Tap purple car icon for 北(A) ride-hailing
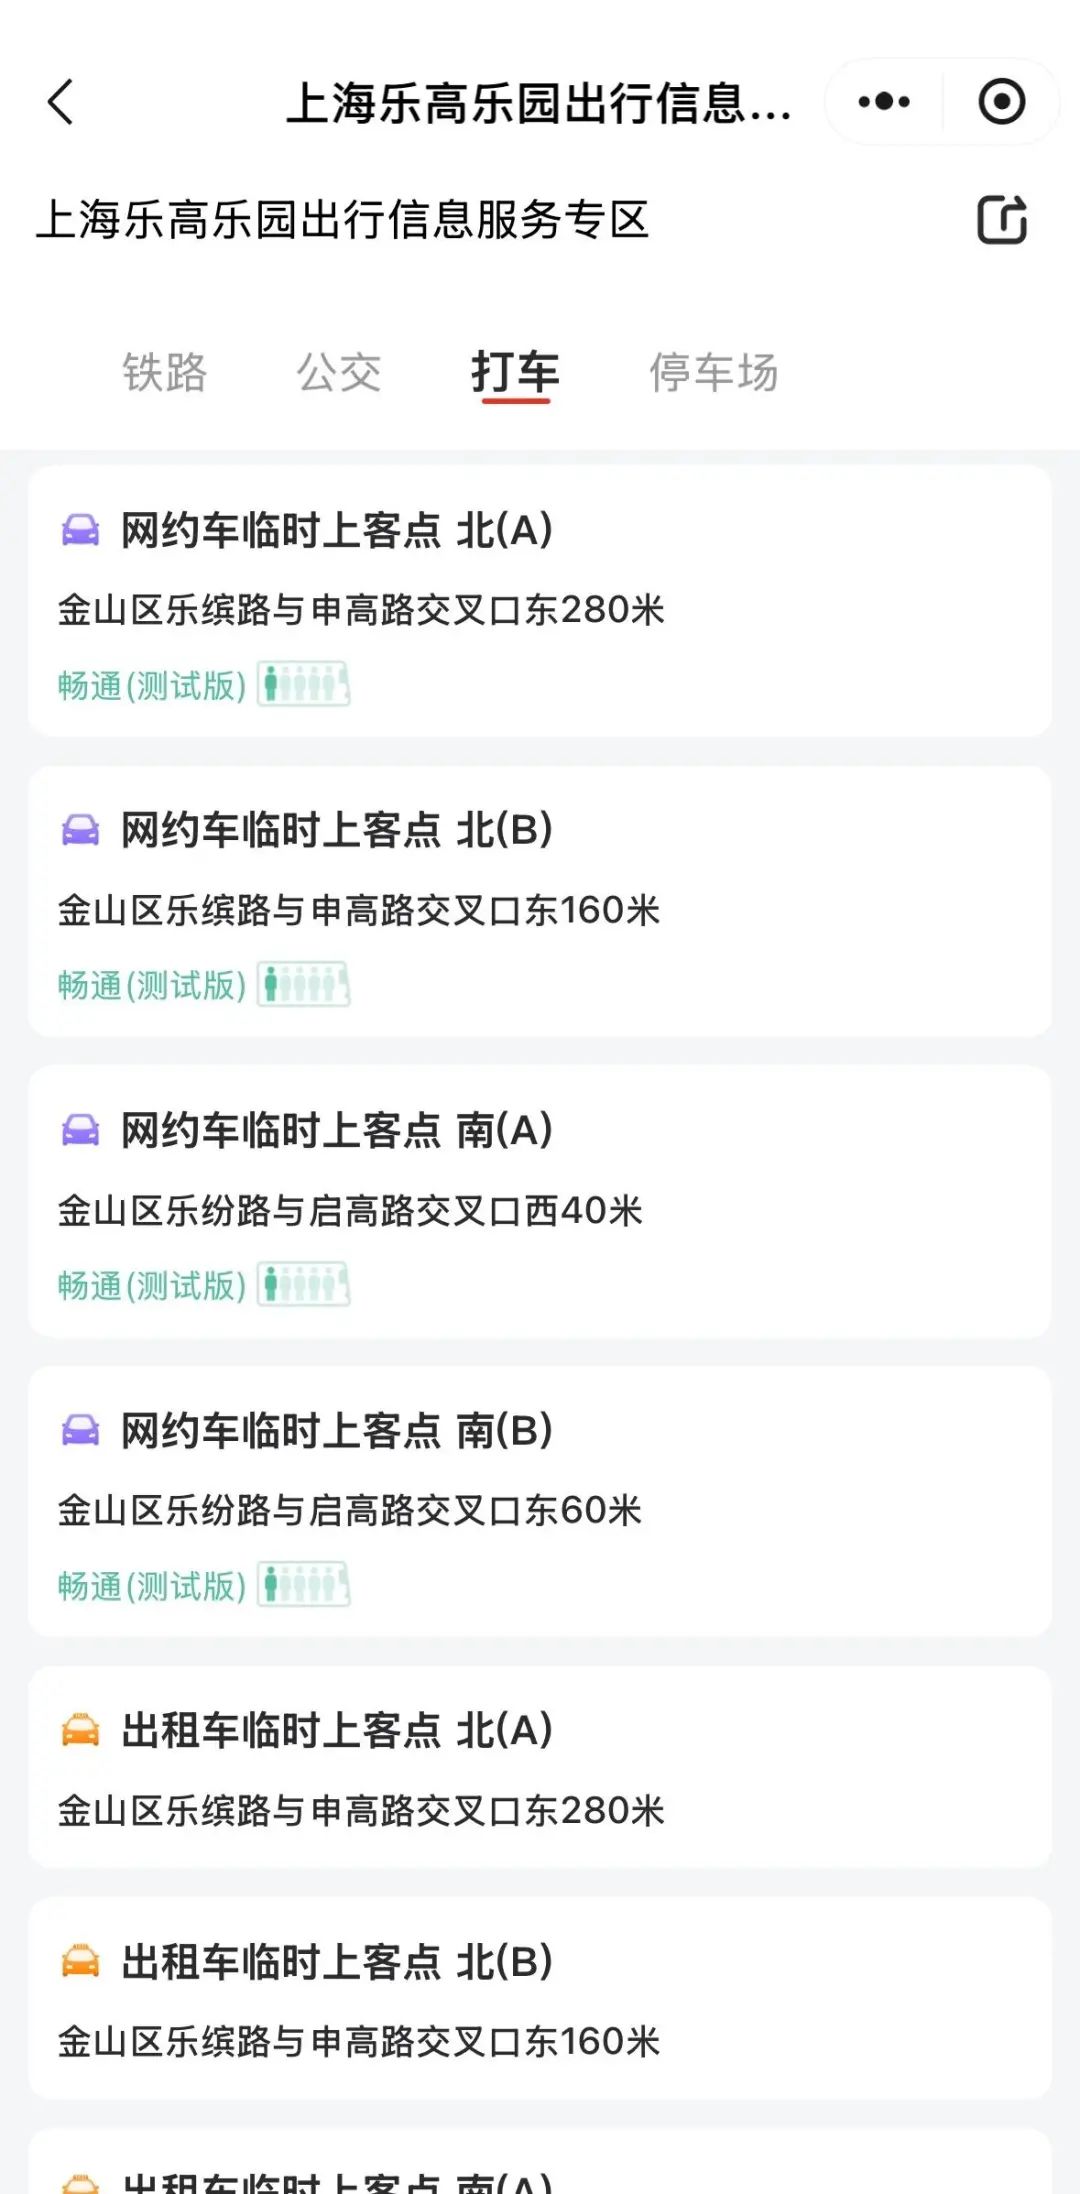This screenshot has height=2194, width=1080. click(x=81, y=530)
